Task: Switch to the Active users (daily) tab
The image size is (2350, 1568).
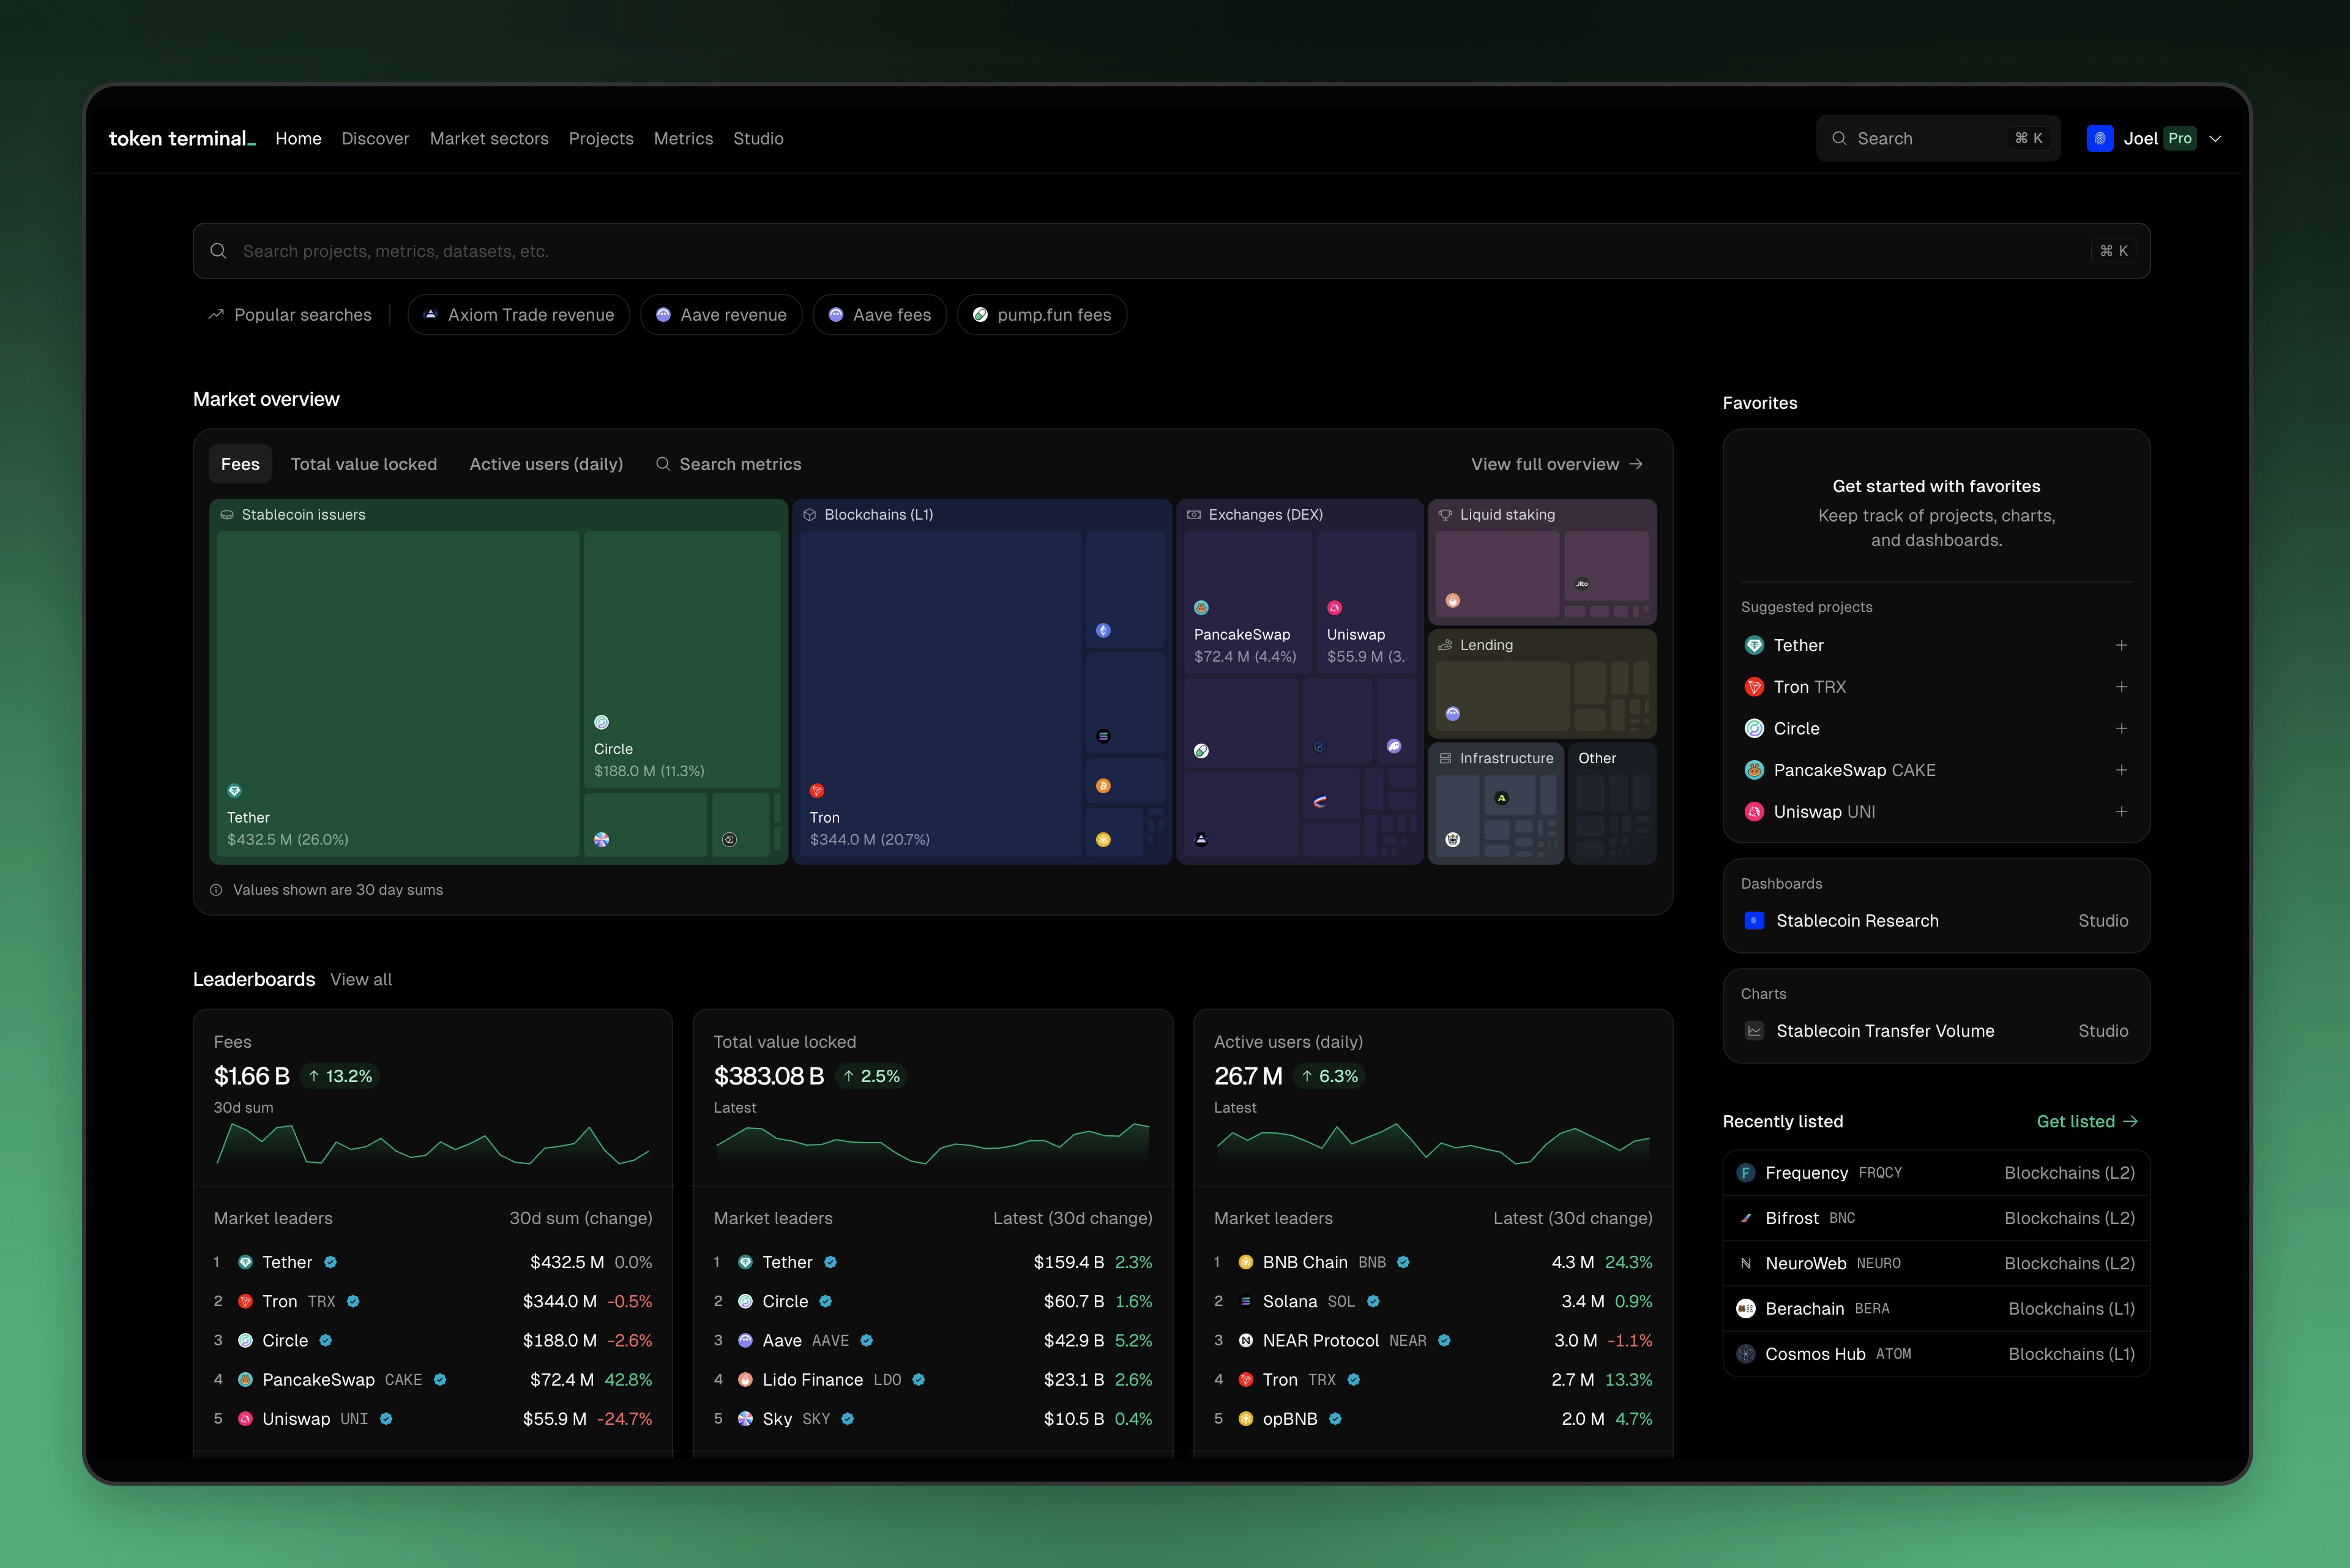Action: (x=546, y=464)
